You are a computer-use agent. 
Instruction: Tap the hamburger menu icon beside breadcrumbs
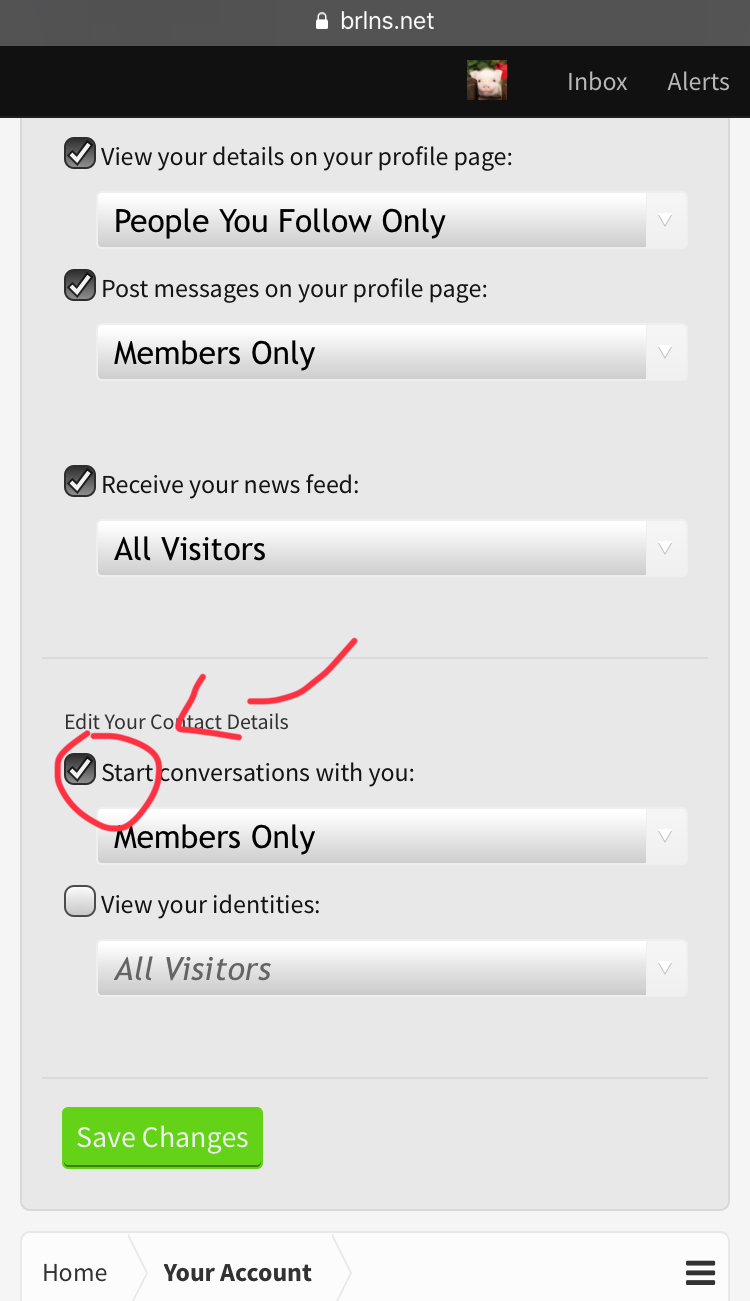[x=701, y=1273]
